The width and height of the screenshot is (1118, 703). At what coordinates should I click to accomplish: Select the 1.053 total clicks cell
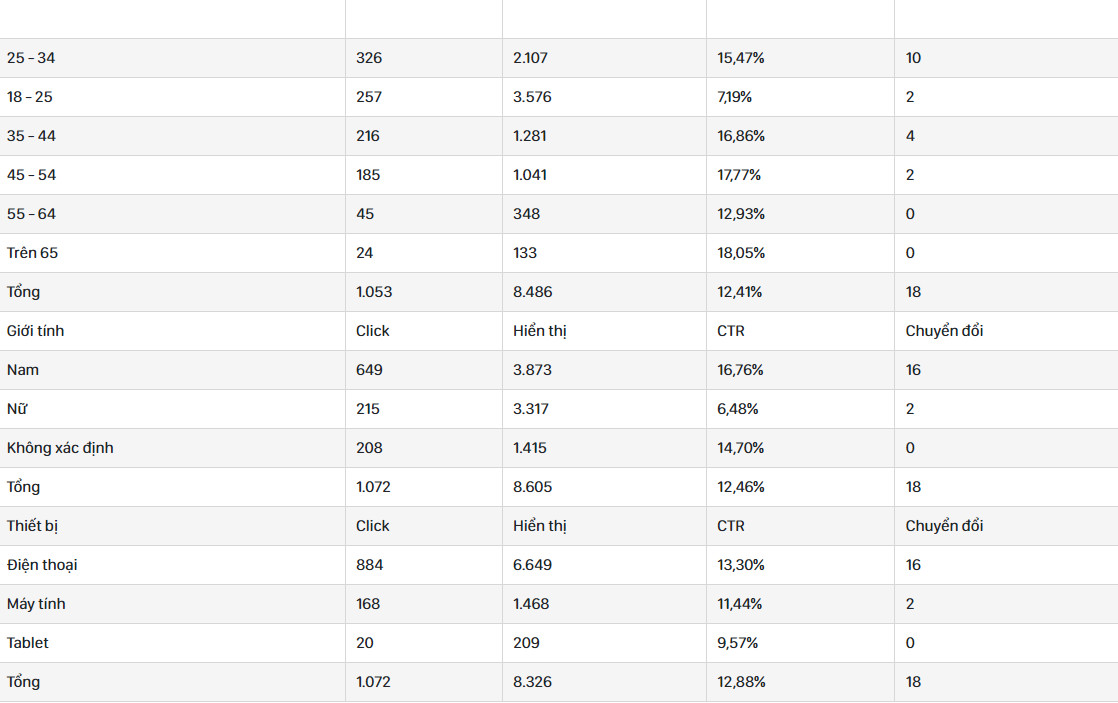click(424, 292)
